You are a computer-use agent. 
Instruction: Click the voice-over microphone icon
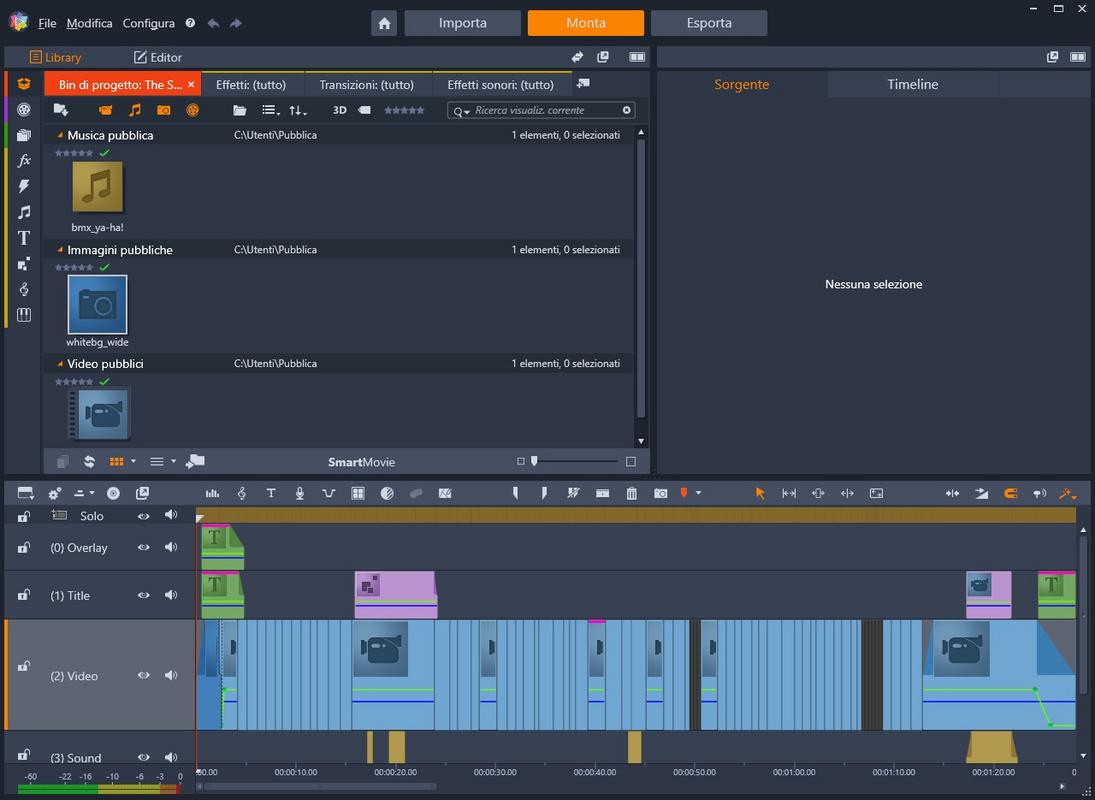300,494
